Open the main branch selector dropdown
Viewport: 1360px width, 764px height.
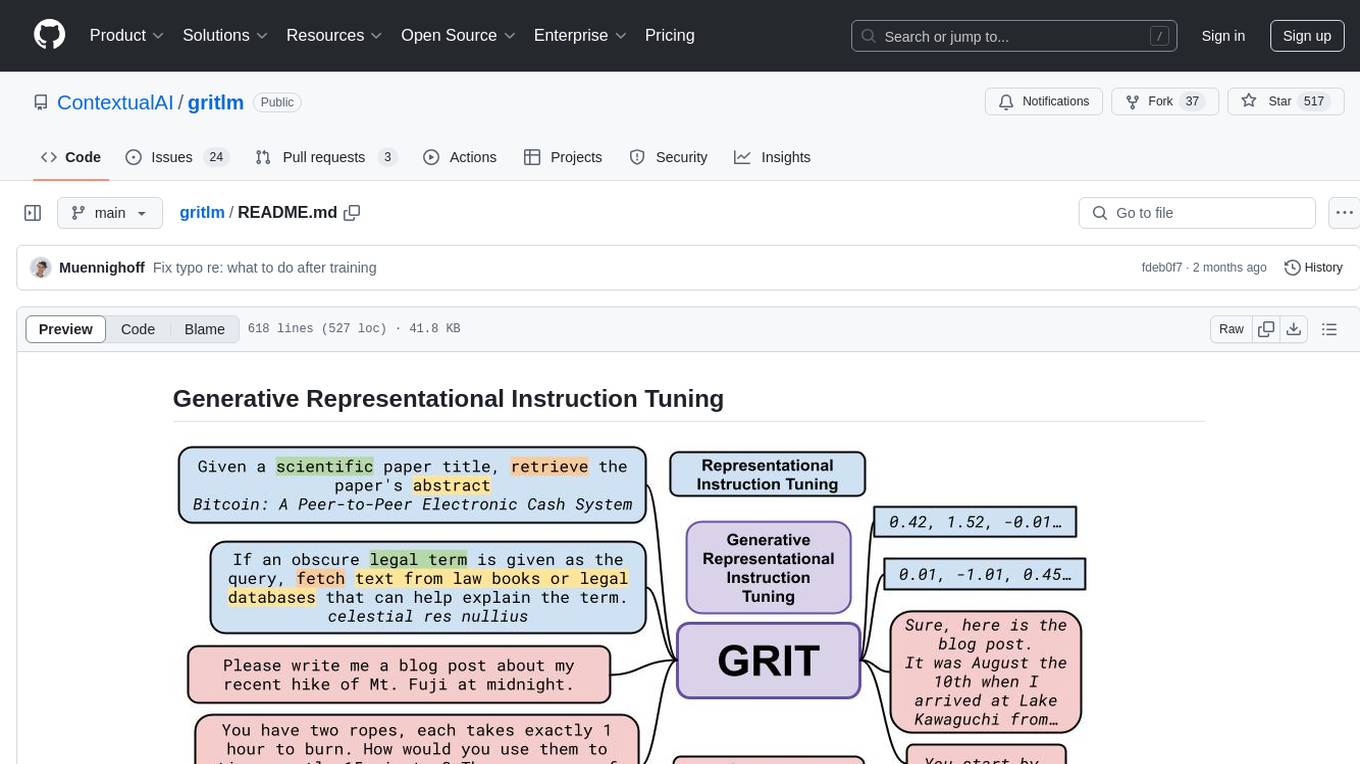tap(109, 213)
